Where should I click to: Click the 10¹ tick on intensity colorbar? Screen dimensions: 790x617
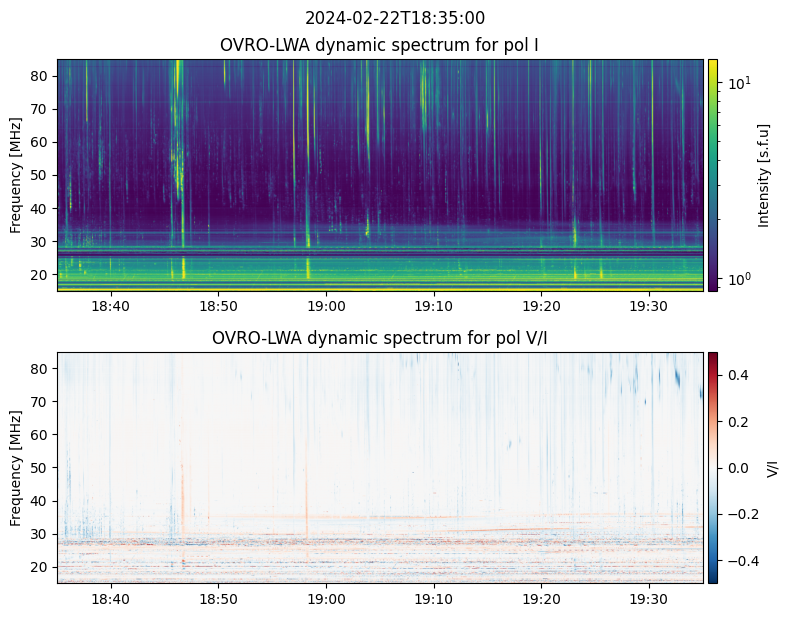(x=738, y=83)
